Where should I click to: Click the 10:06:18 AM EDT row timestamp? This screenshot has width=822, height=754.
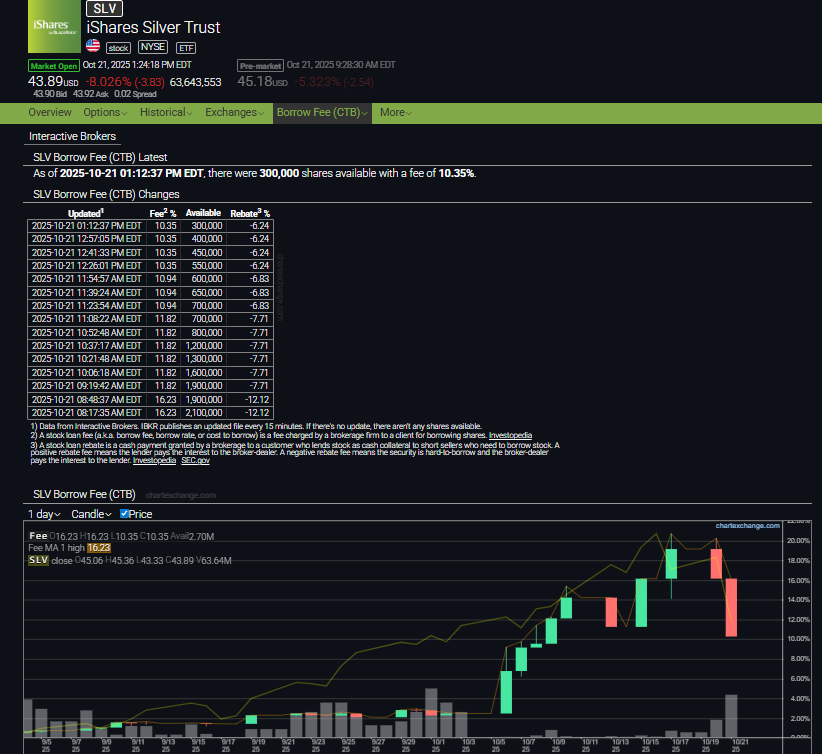(x=86, y=372)
